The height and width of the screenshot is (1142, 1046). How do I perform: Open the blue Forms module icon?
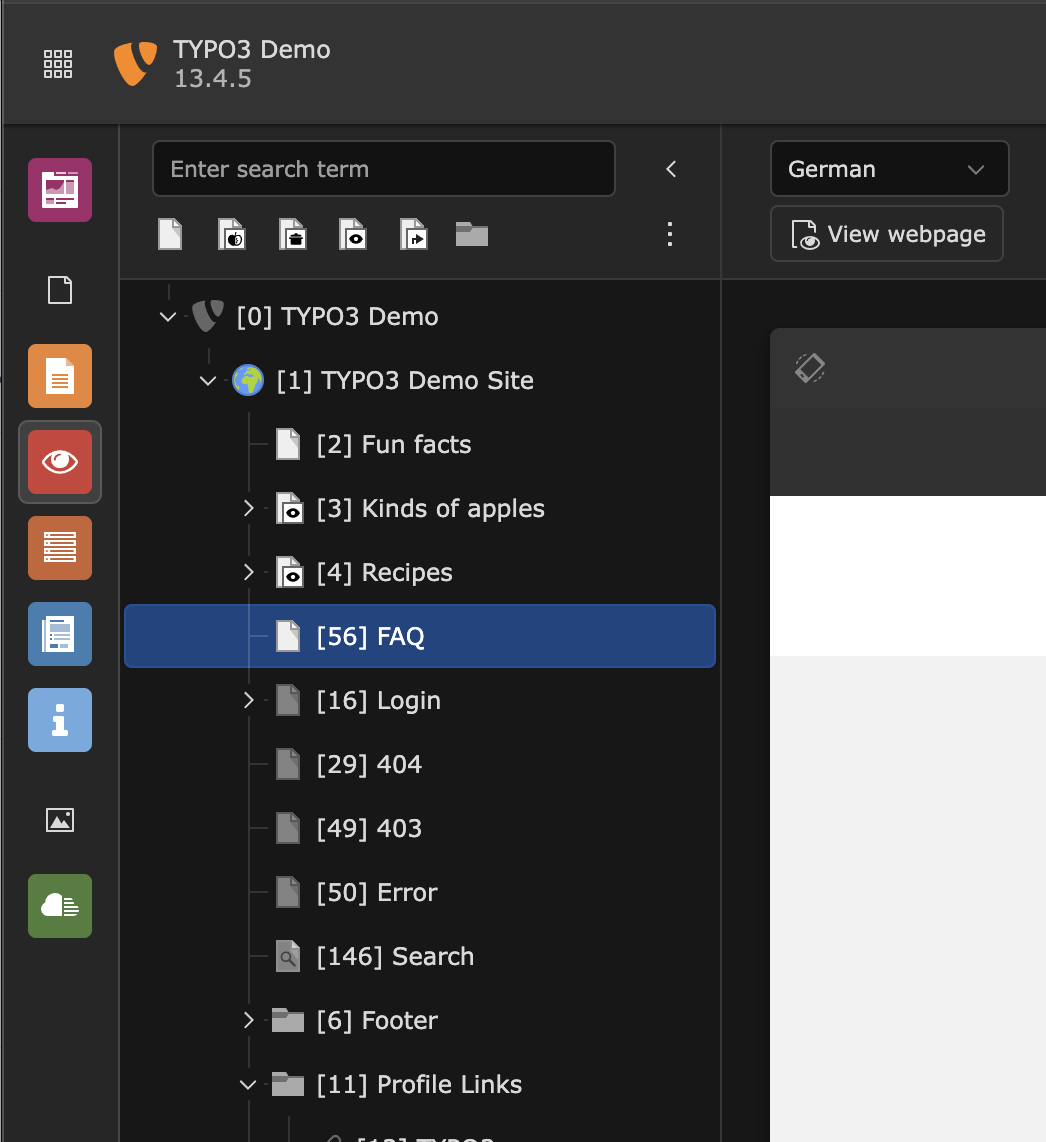point(60,634)
